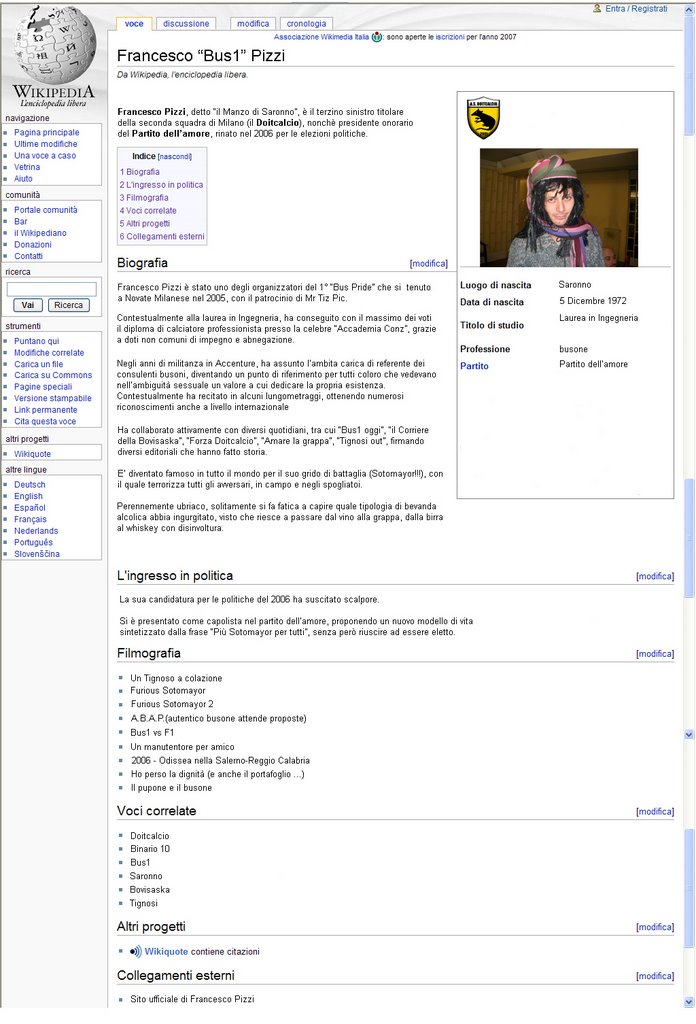Open Una voce a caso
This screenshot has width=696, height=1024.
point(45,155)
